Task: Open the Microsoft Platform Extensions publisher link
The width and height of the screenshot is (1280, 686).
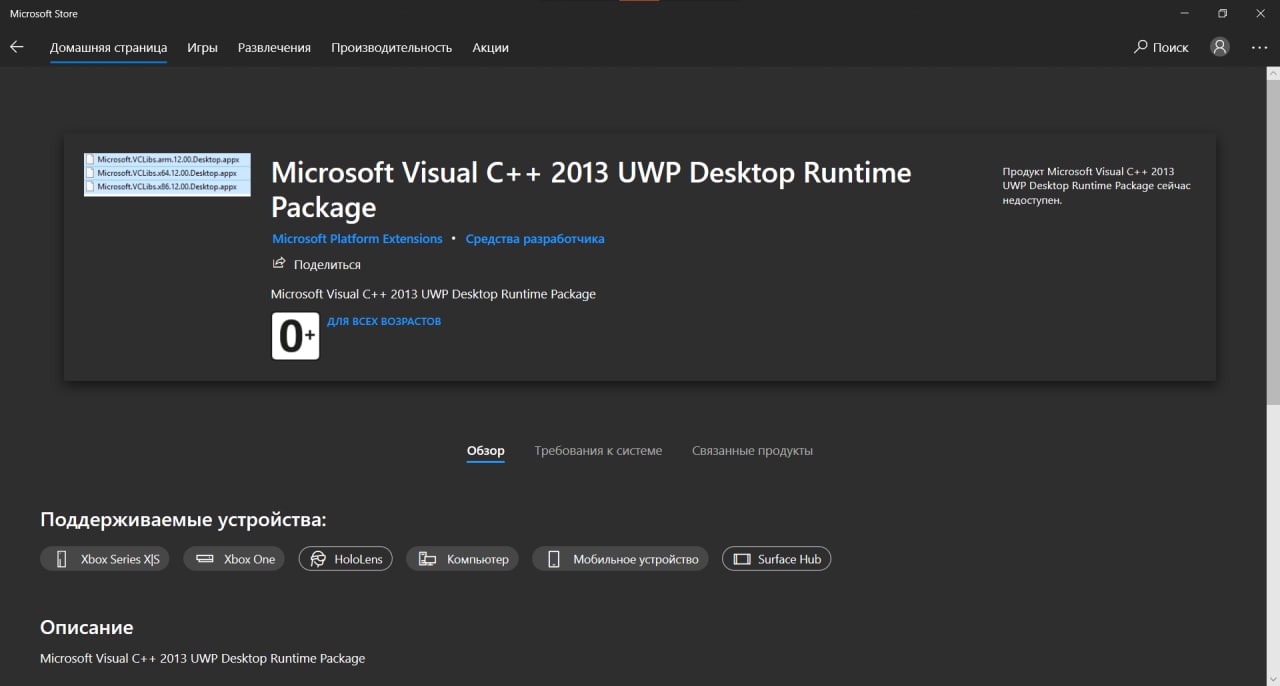Action: tap(357, 239)
